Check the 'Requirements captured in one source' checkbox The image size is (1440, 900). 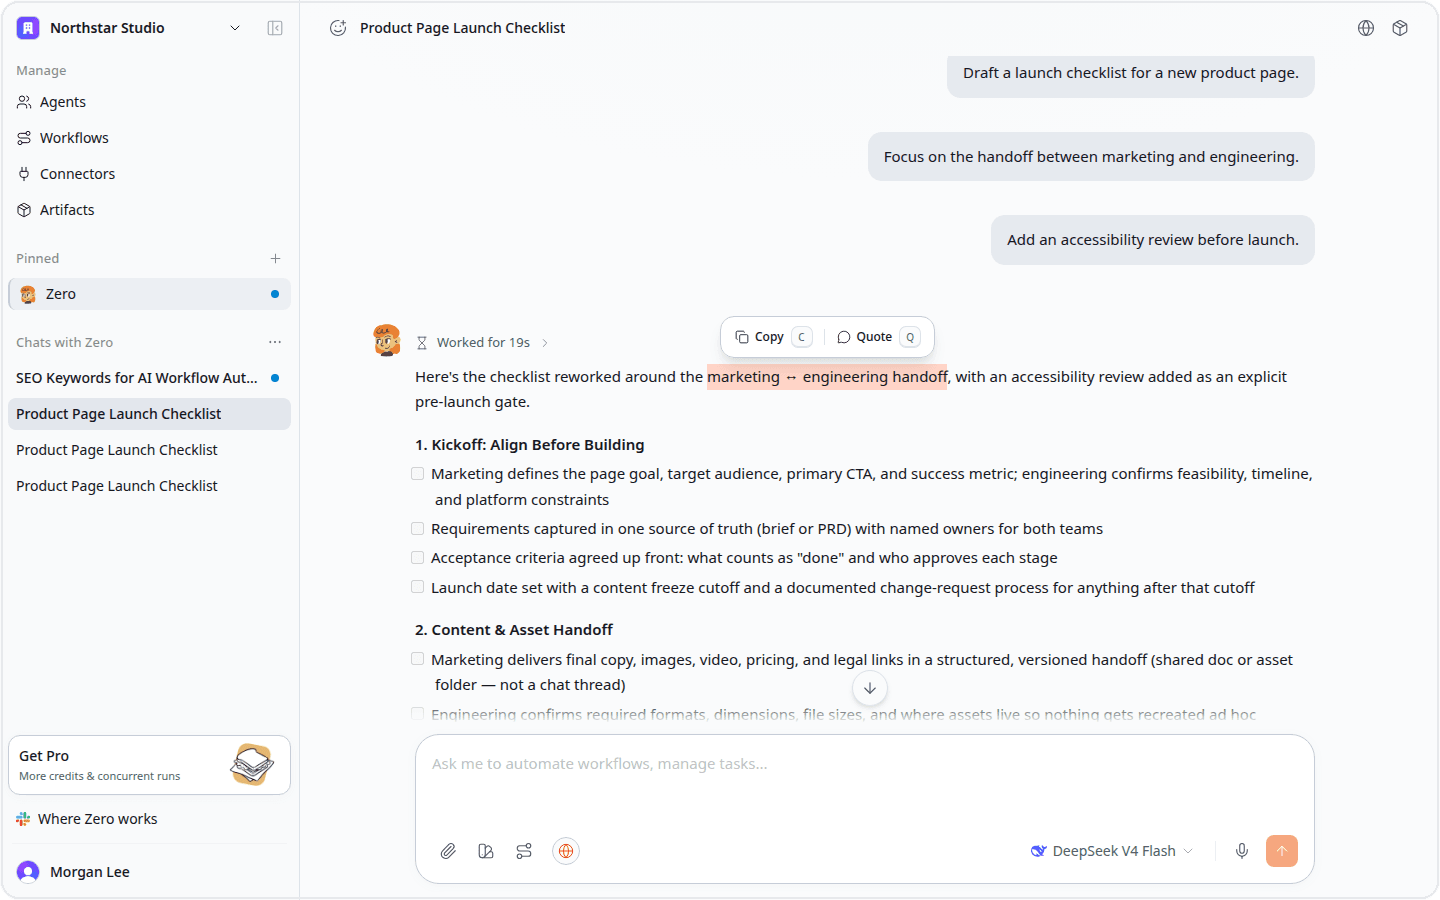418,528
